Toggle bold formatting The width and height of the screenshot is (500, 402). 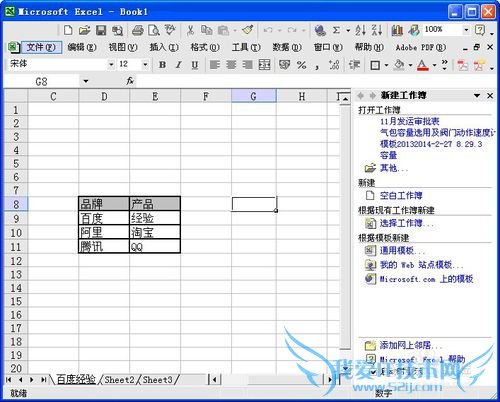click(162, 65)
